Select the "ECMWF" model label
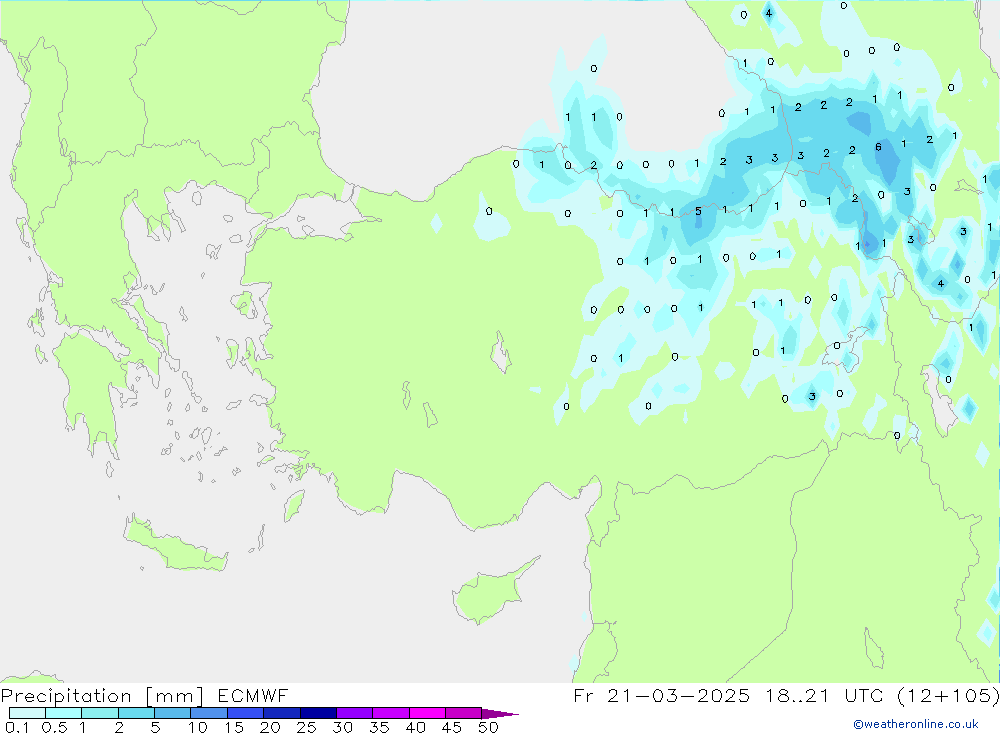 pos(253,695)
